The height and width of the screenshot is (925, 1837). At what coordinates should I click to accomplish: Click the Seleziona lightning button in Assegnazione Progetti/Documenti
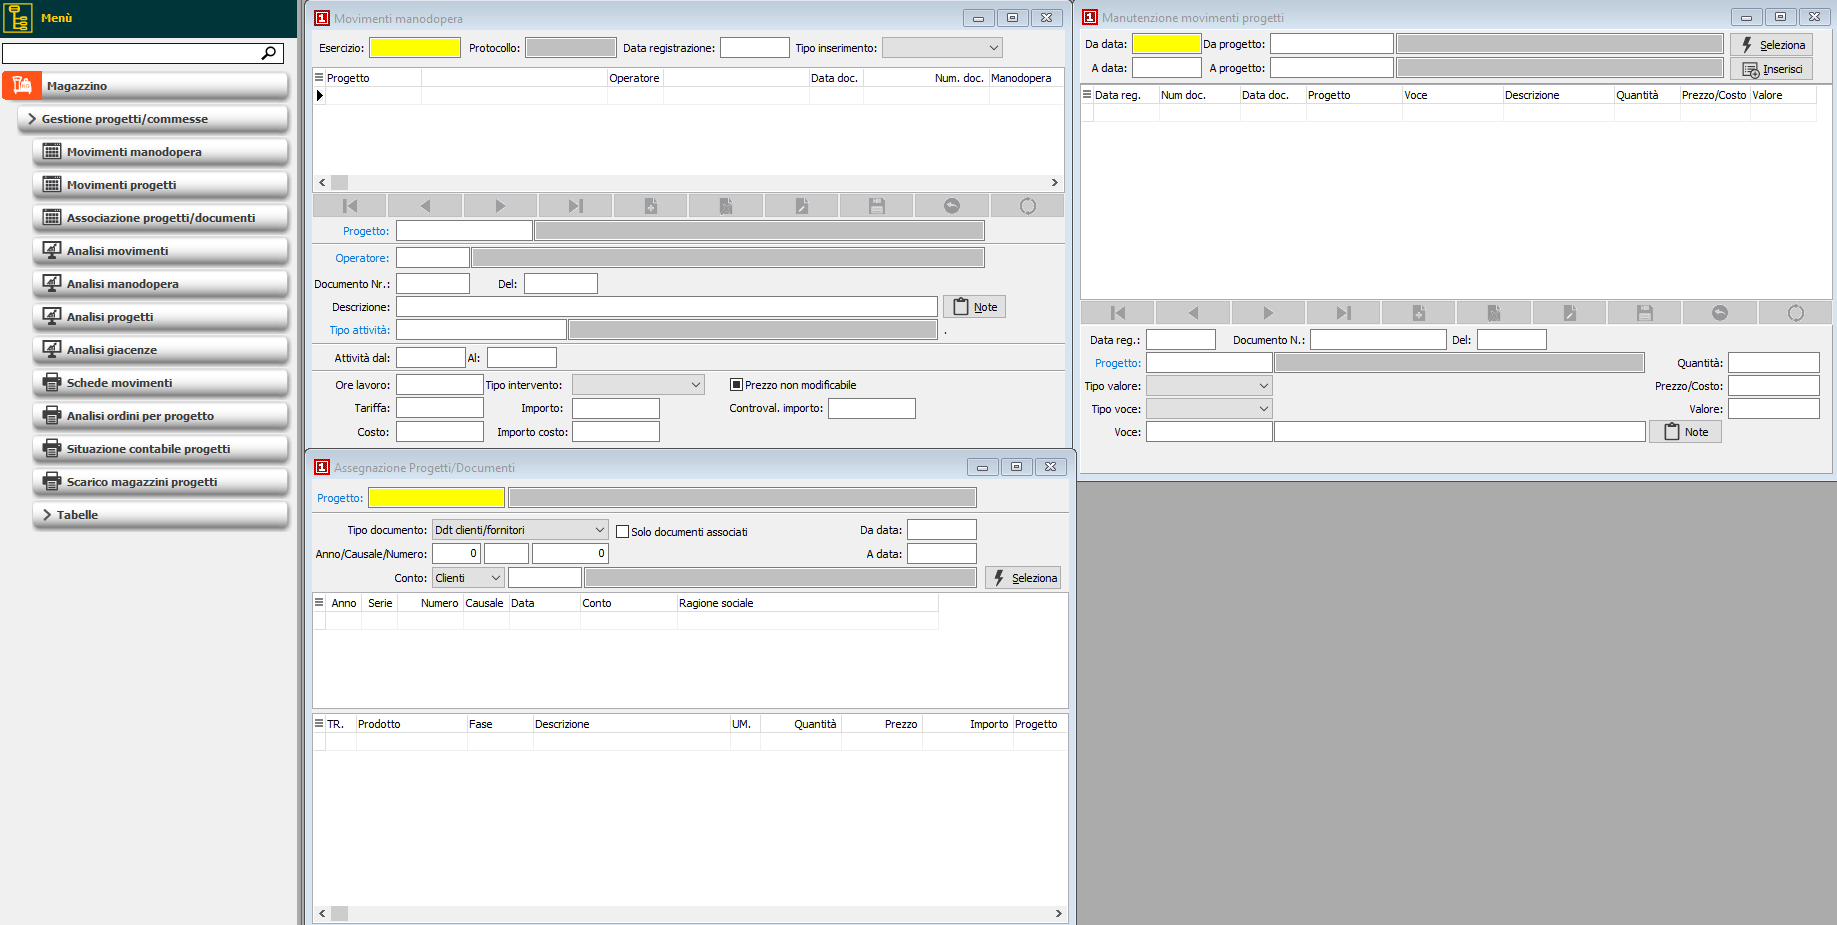1022,577
